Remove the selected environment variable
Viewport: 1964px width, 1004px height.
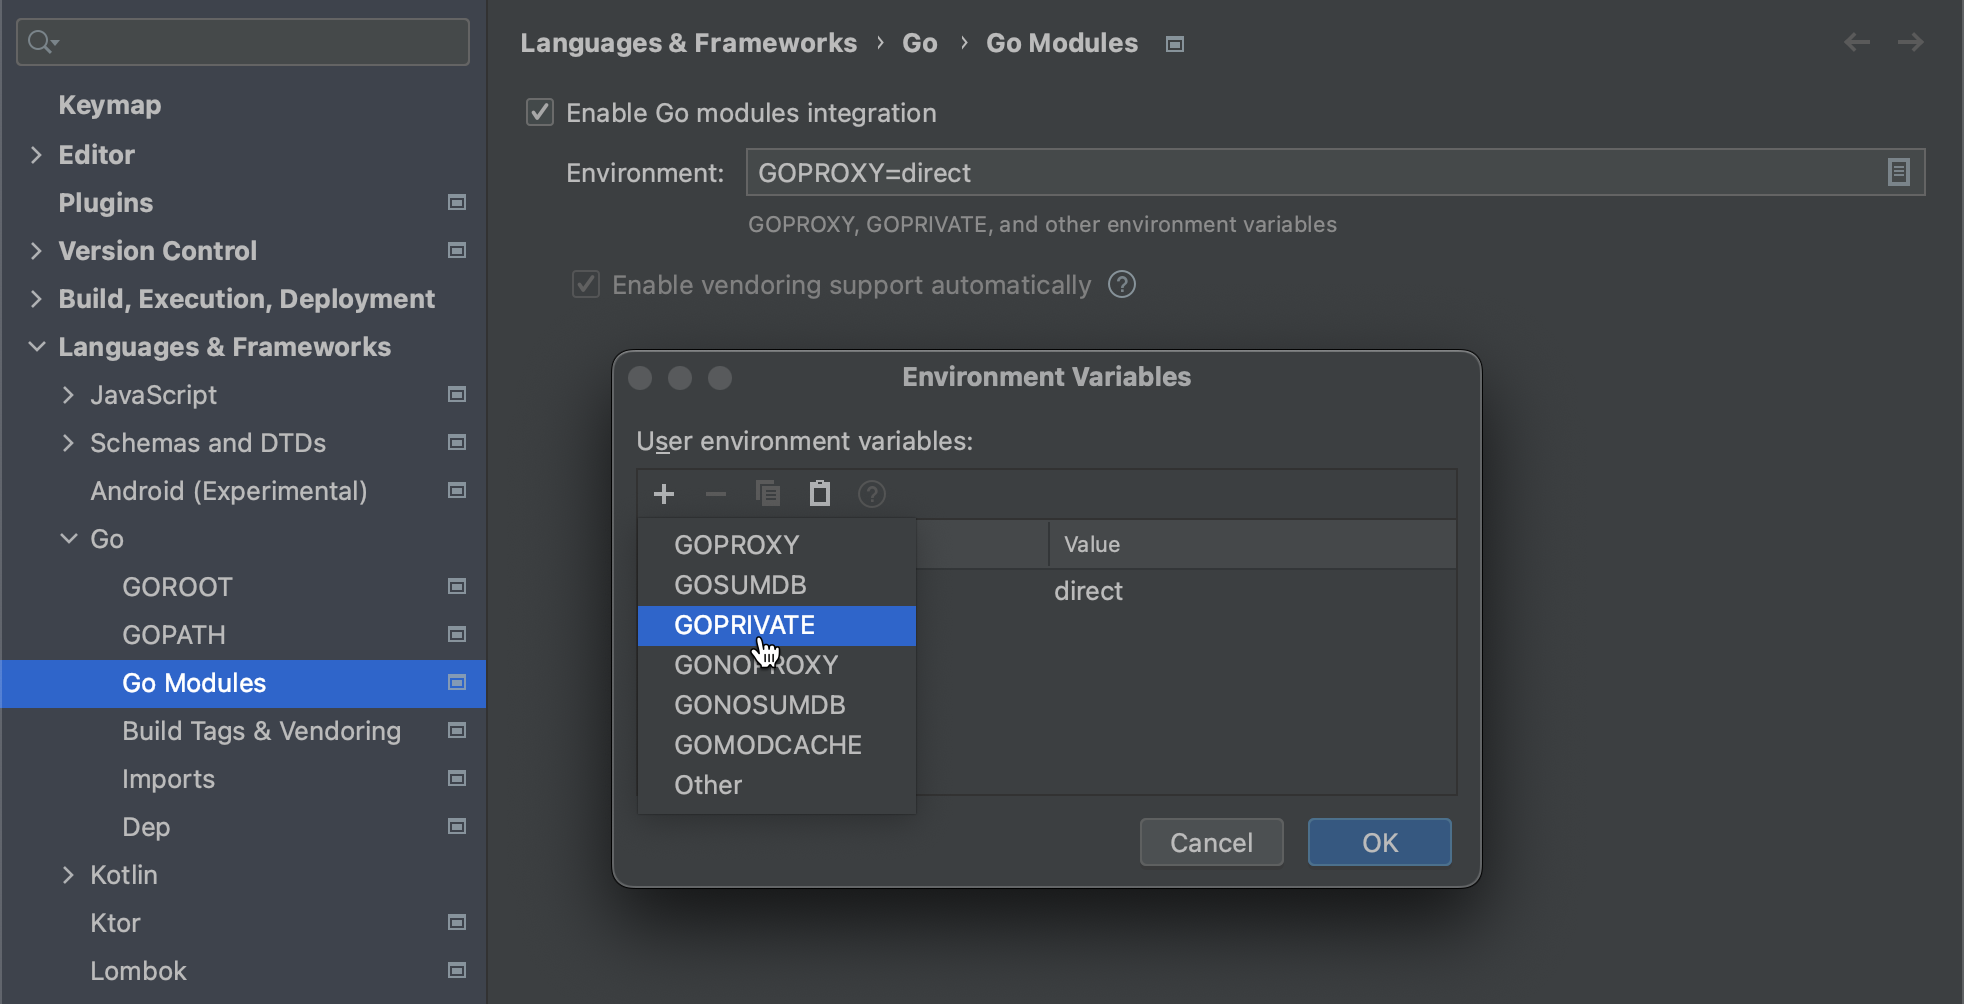(714, 493)
